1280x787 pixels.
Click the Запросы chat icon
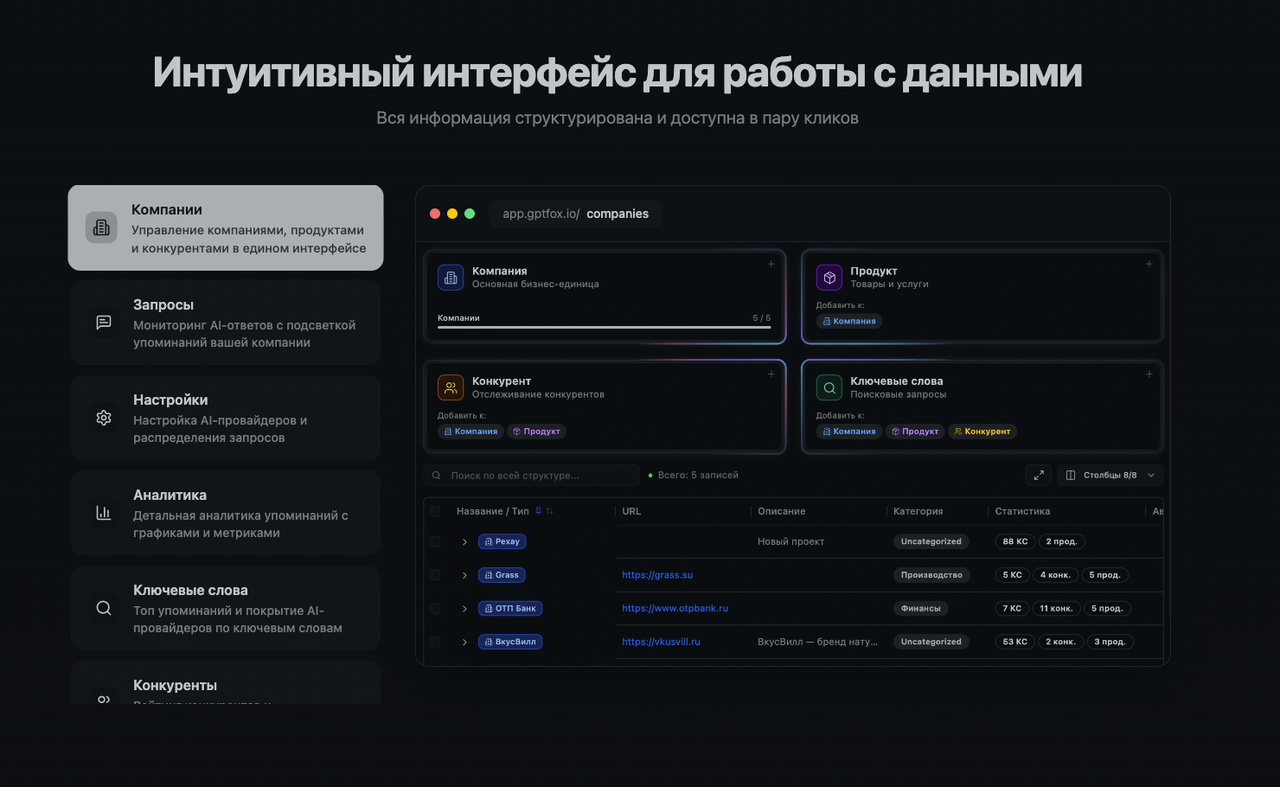coord(103,322)
